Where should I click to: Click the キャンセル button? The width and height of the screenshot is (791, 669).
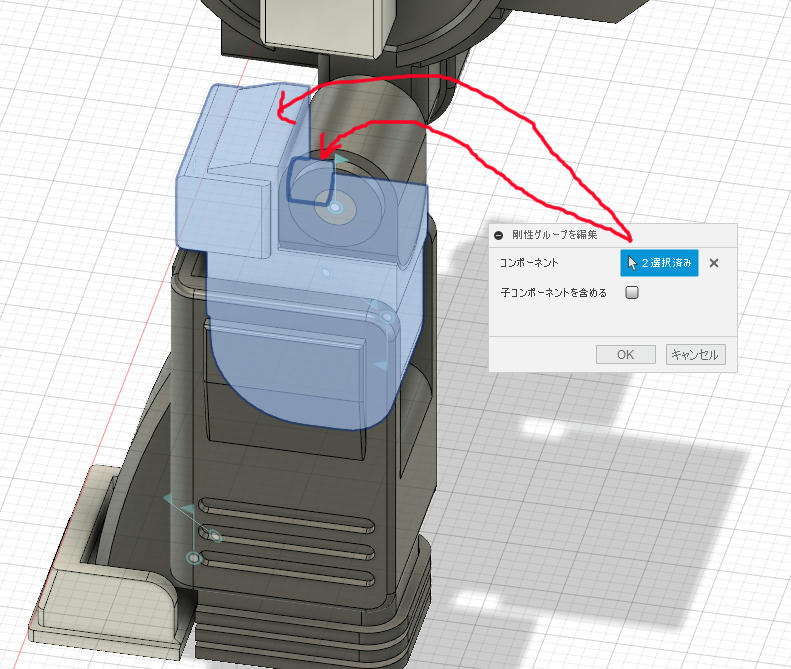point(695,354)
